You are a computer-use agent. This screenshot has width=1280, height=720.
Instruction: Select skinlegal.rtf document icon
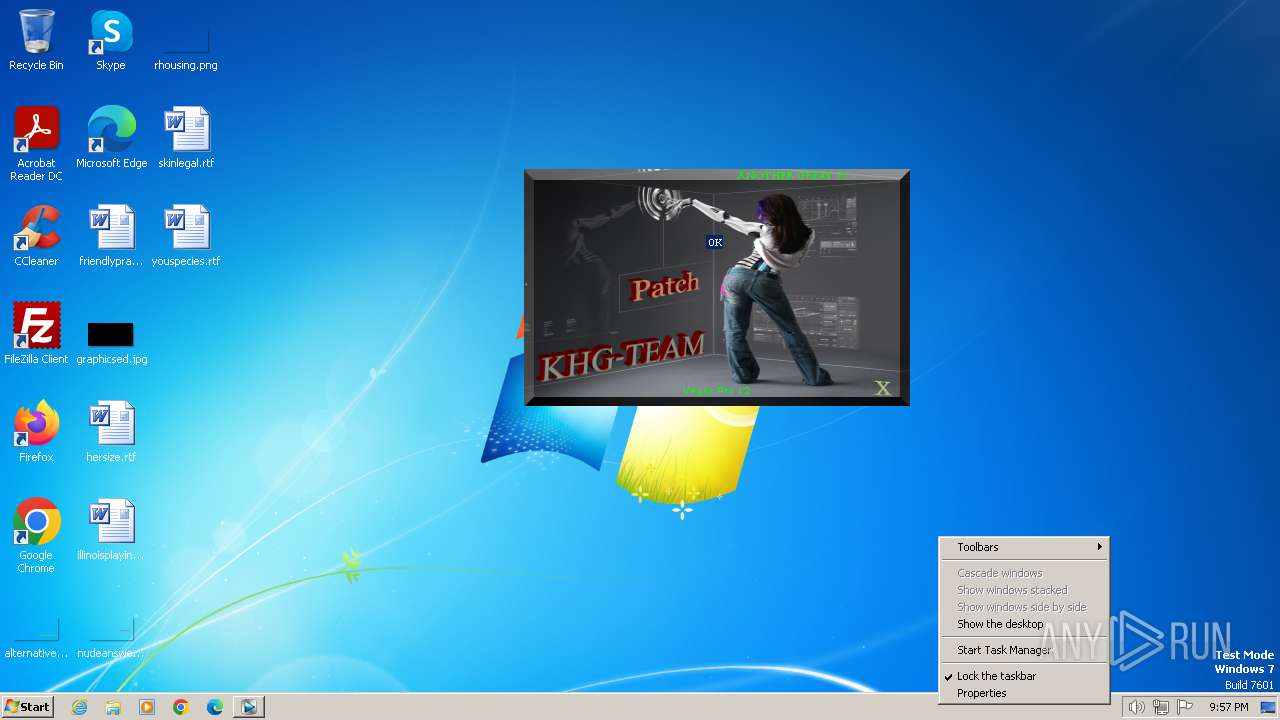[x=186, y=138]
